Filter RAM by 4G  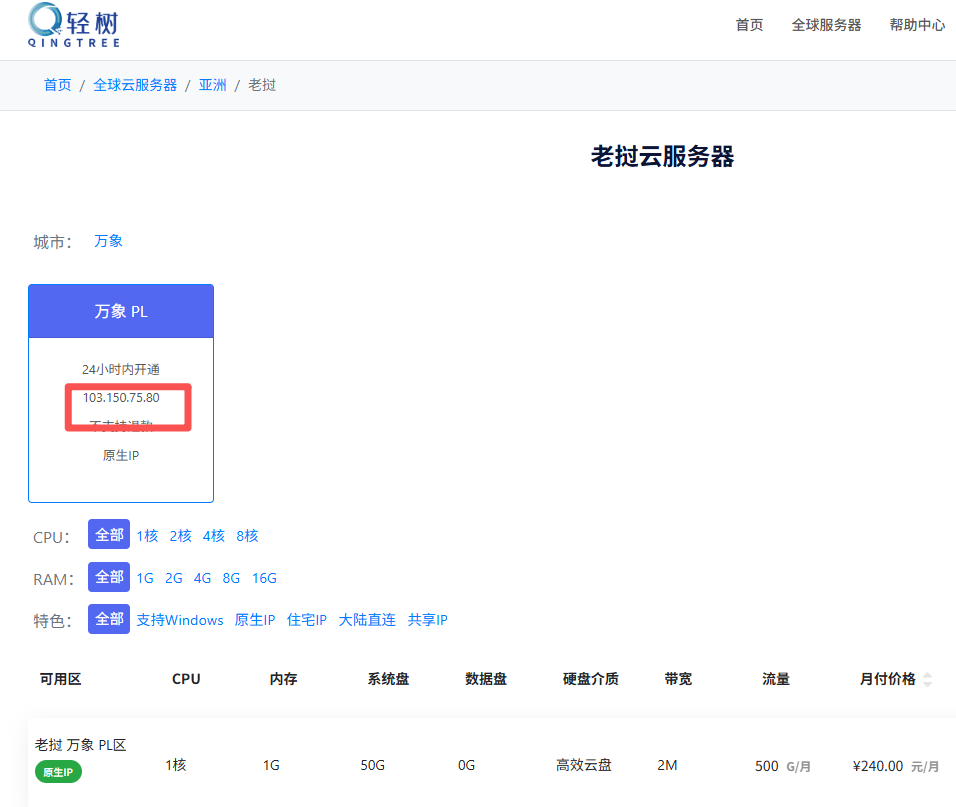point(203,578)
